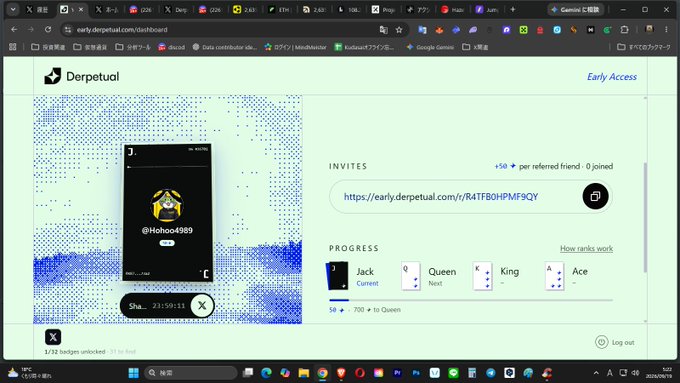Share the card on X from the share pill
The image size is (680, 383).
coord(202,305)
